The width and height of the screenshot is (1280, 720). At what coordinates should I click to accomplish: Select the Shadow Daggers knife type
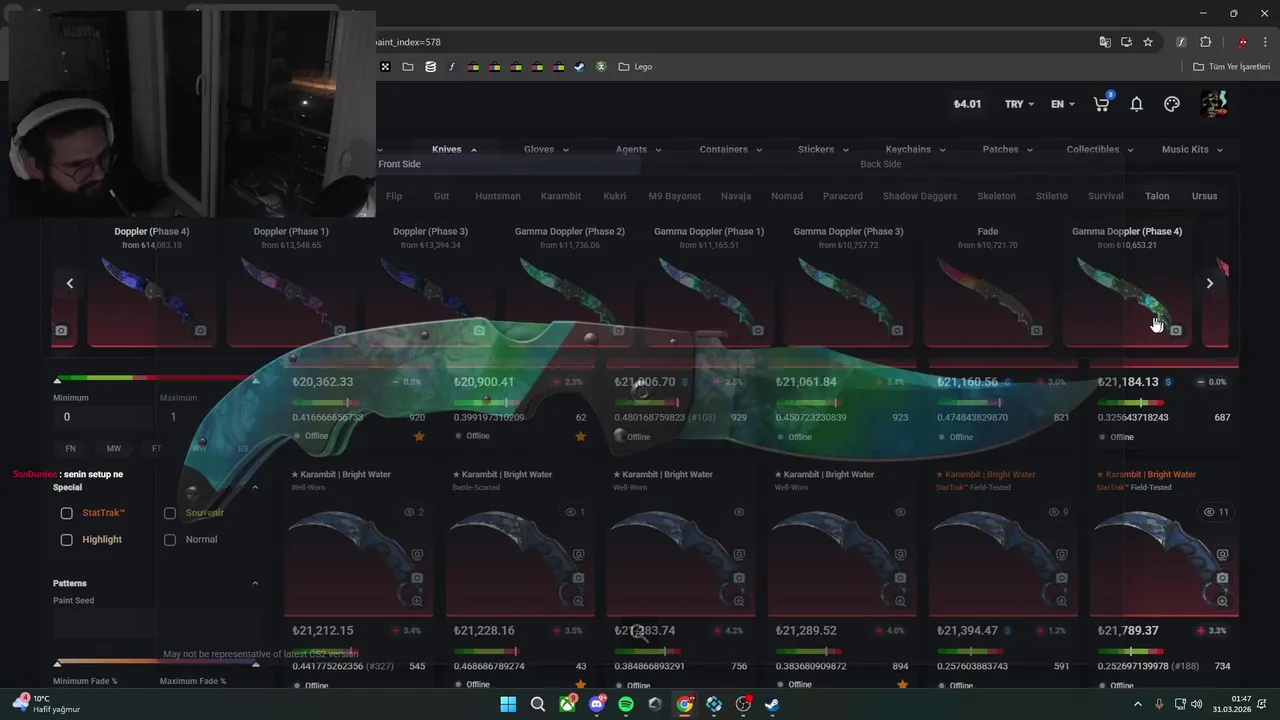pos(920,196)
